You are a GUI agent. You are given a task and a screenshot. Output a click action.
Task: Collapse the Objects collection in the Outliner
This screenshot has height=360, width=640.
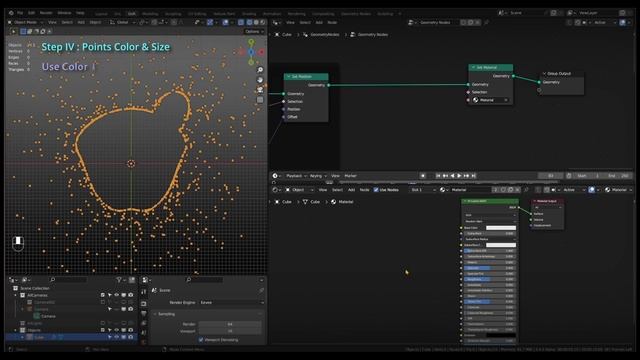point(16,330)
